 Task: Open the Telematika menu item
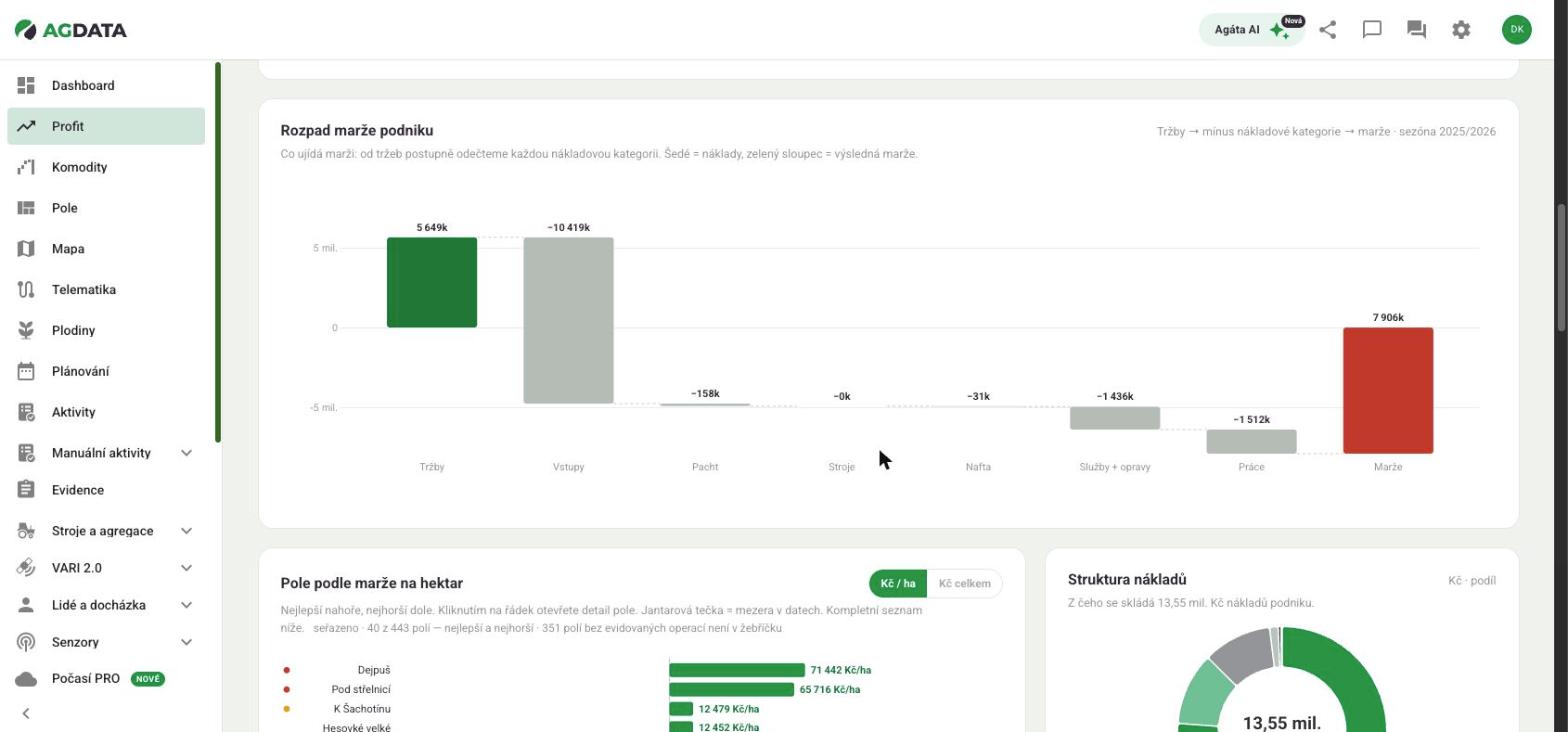click(106, 290)
